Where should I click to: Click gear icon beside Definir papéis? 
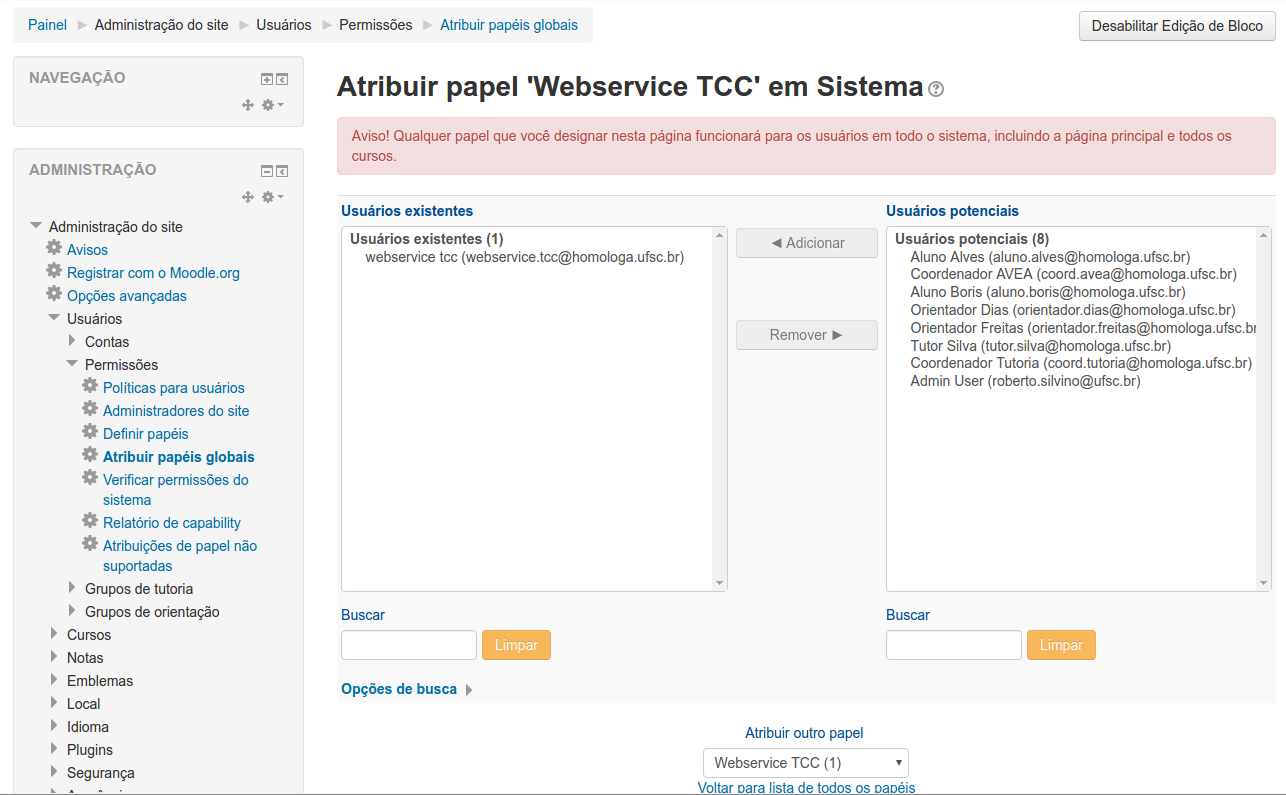[x=91, y=431]
